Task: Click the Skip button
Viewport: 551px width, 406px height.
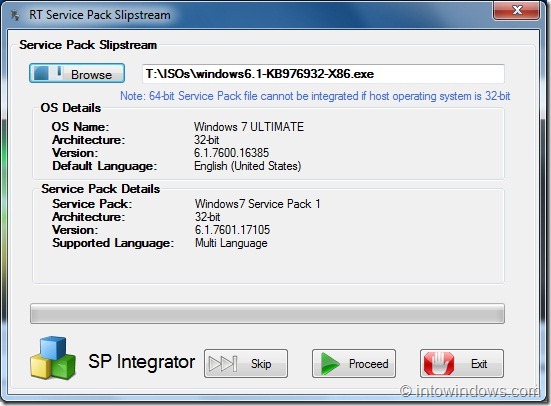Action: tap(246, 363)
